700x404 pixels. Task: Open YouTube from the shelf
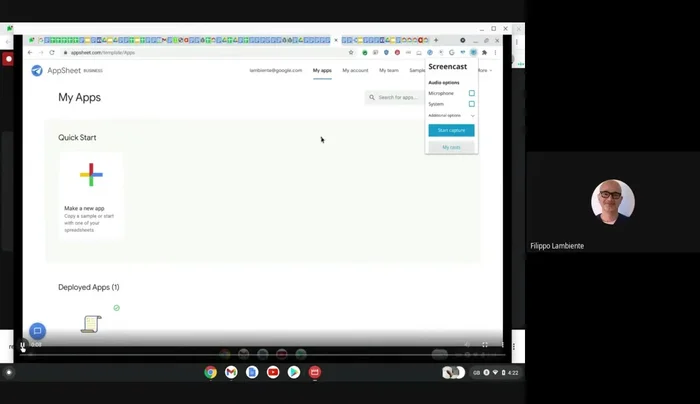(x=273, y=372)
